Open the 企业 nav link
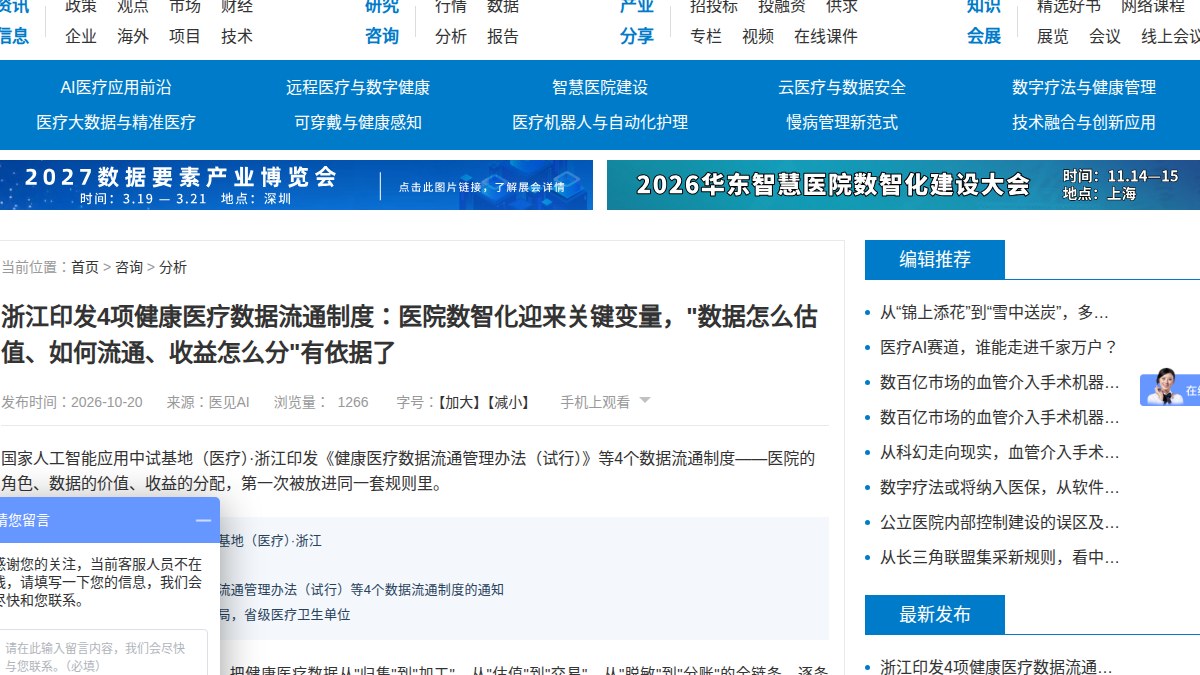1200x675 pixels. (81, 36)
